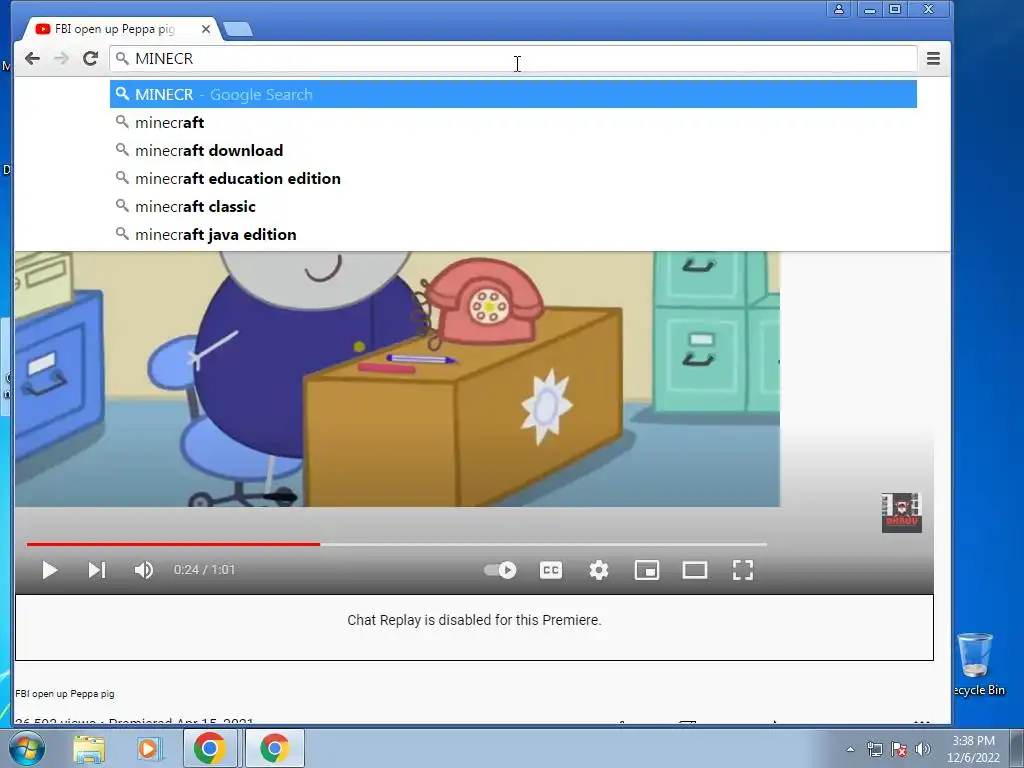Launch Windows Media Player from the taskbar
The image size is (1024, 768).
tap(148, 748)
